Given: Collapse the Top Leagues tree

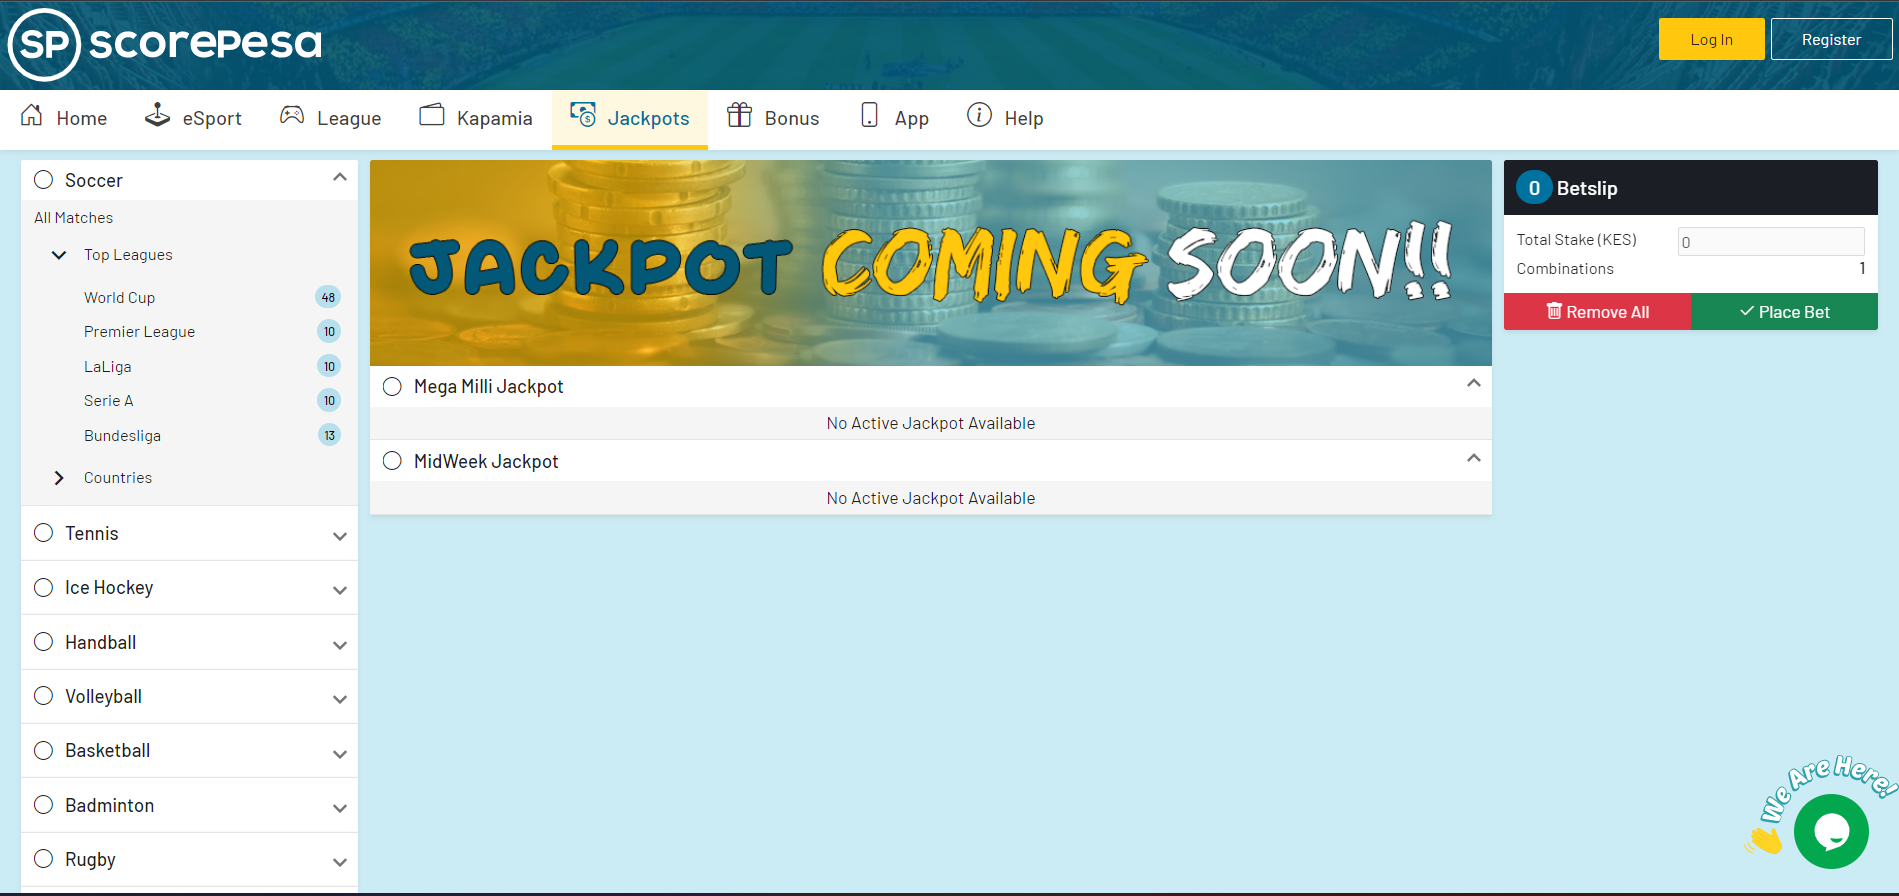Looking at the screenshot, I should (59, 255).
